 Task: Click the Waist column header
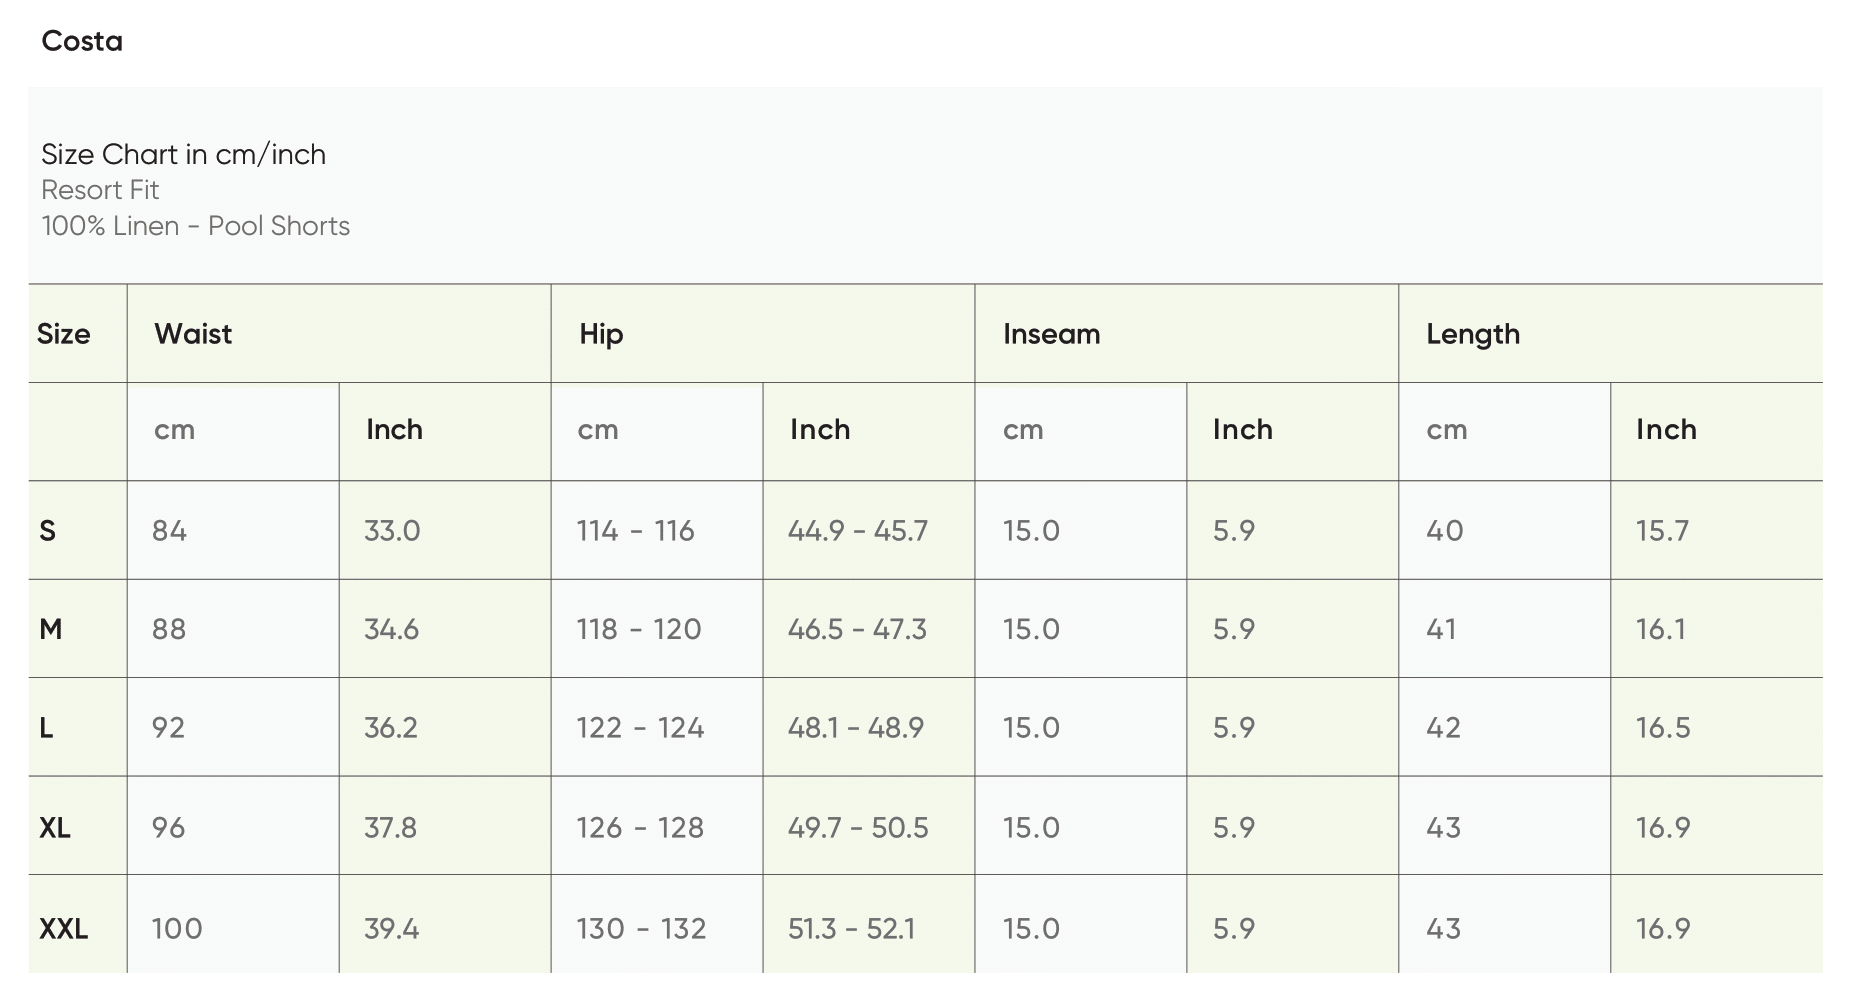(193, 334)
